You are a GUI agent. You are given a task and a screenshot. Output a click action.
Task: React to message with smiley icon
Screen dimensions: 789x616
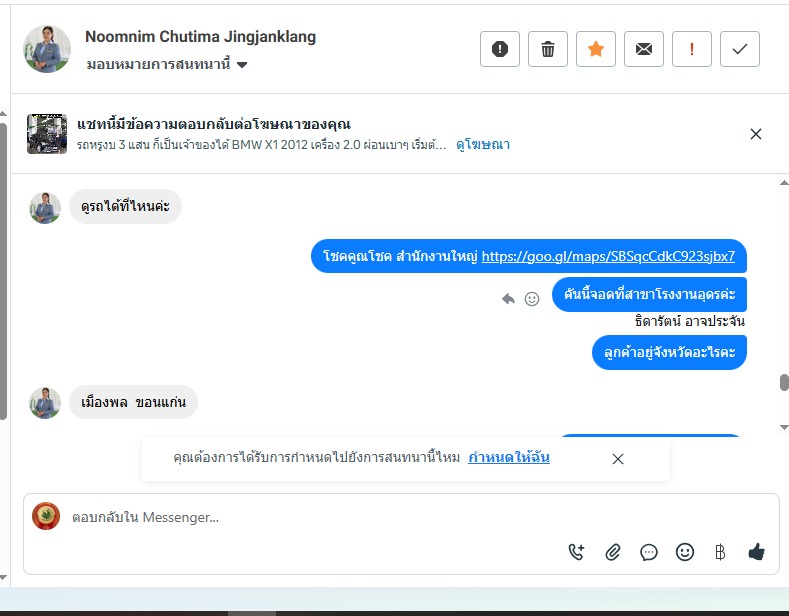pos(532,299)
